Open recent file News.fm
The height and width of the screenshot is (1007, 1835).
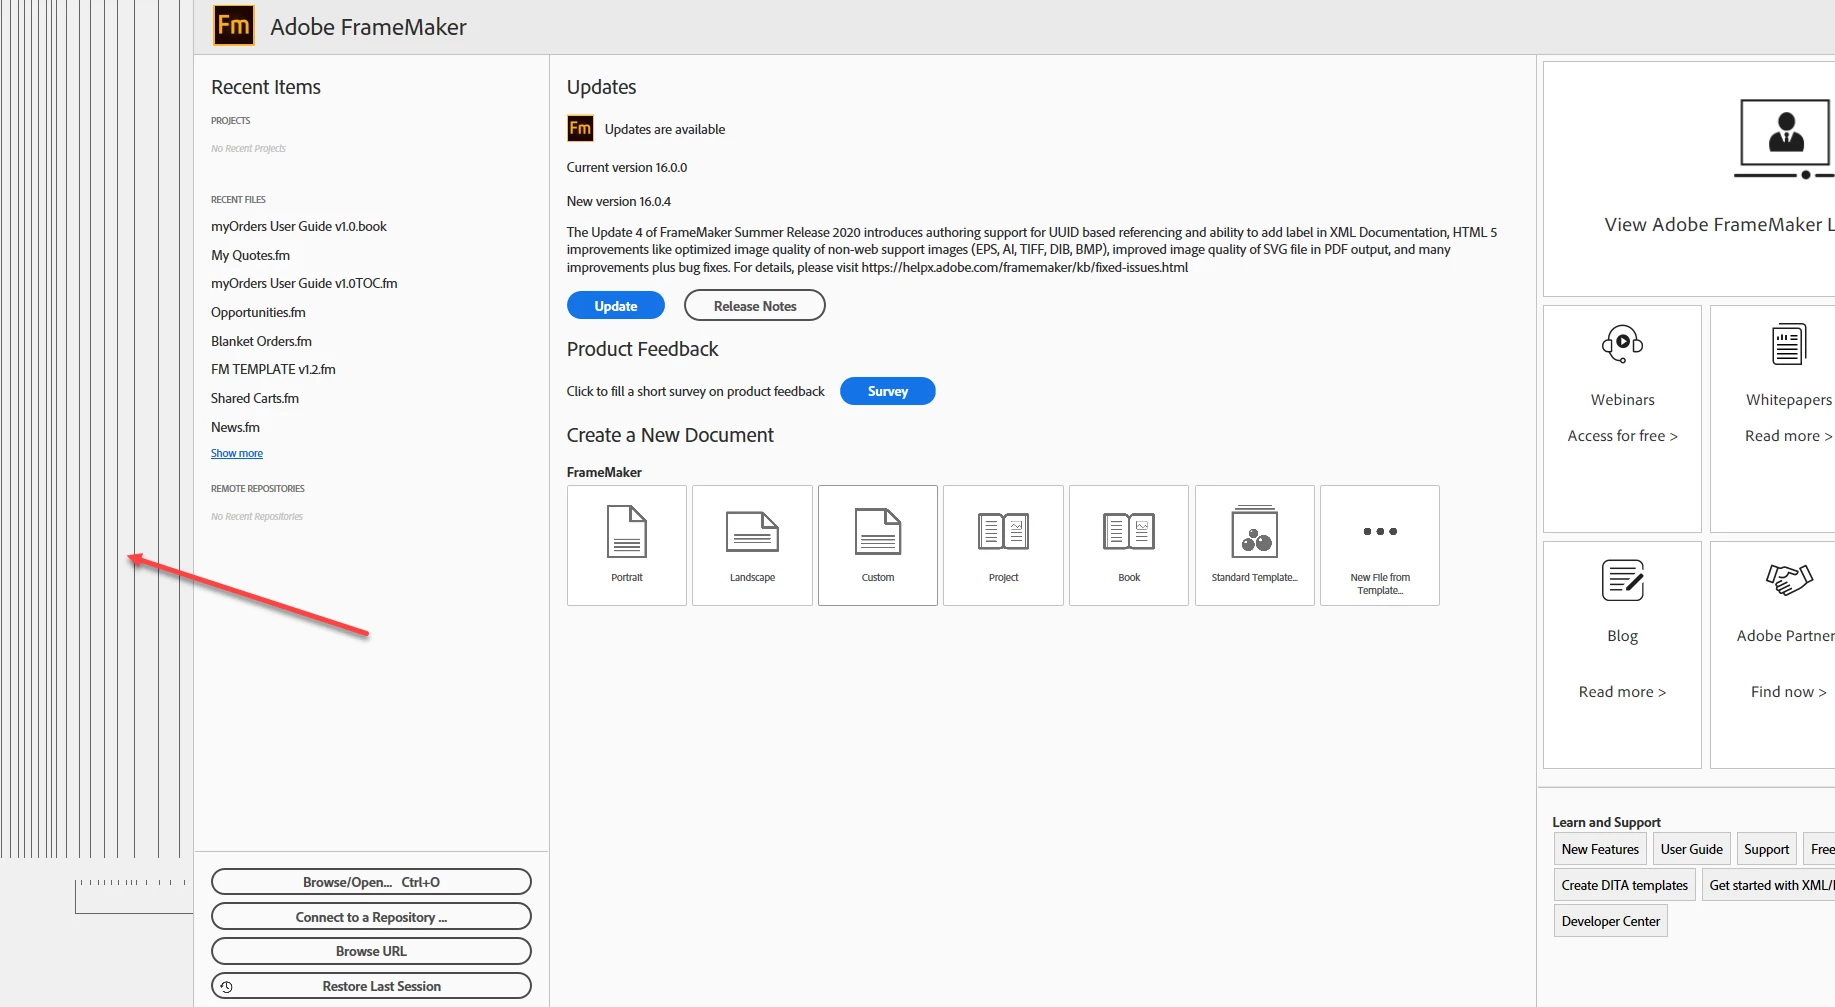click(235, 427)
